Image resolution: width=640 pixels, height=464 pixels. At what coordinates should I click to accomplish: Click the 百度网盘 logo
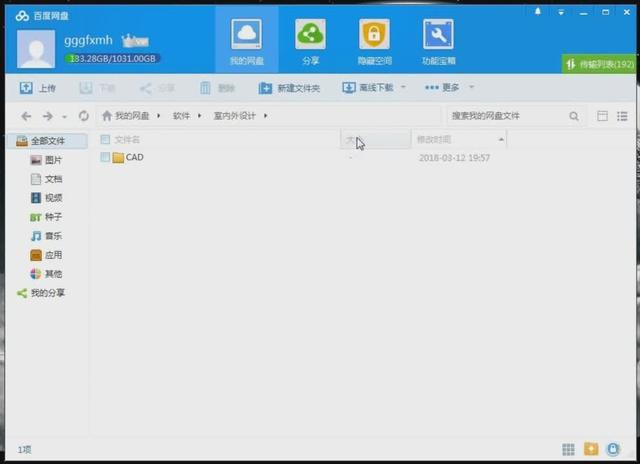(42, 16)
